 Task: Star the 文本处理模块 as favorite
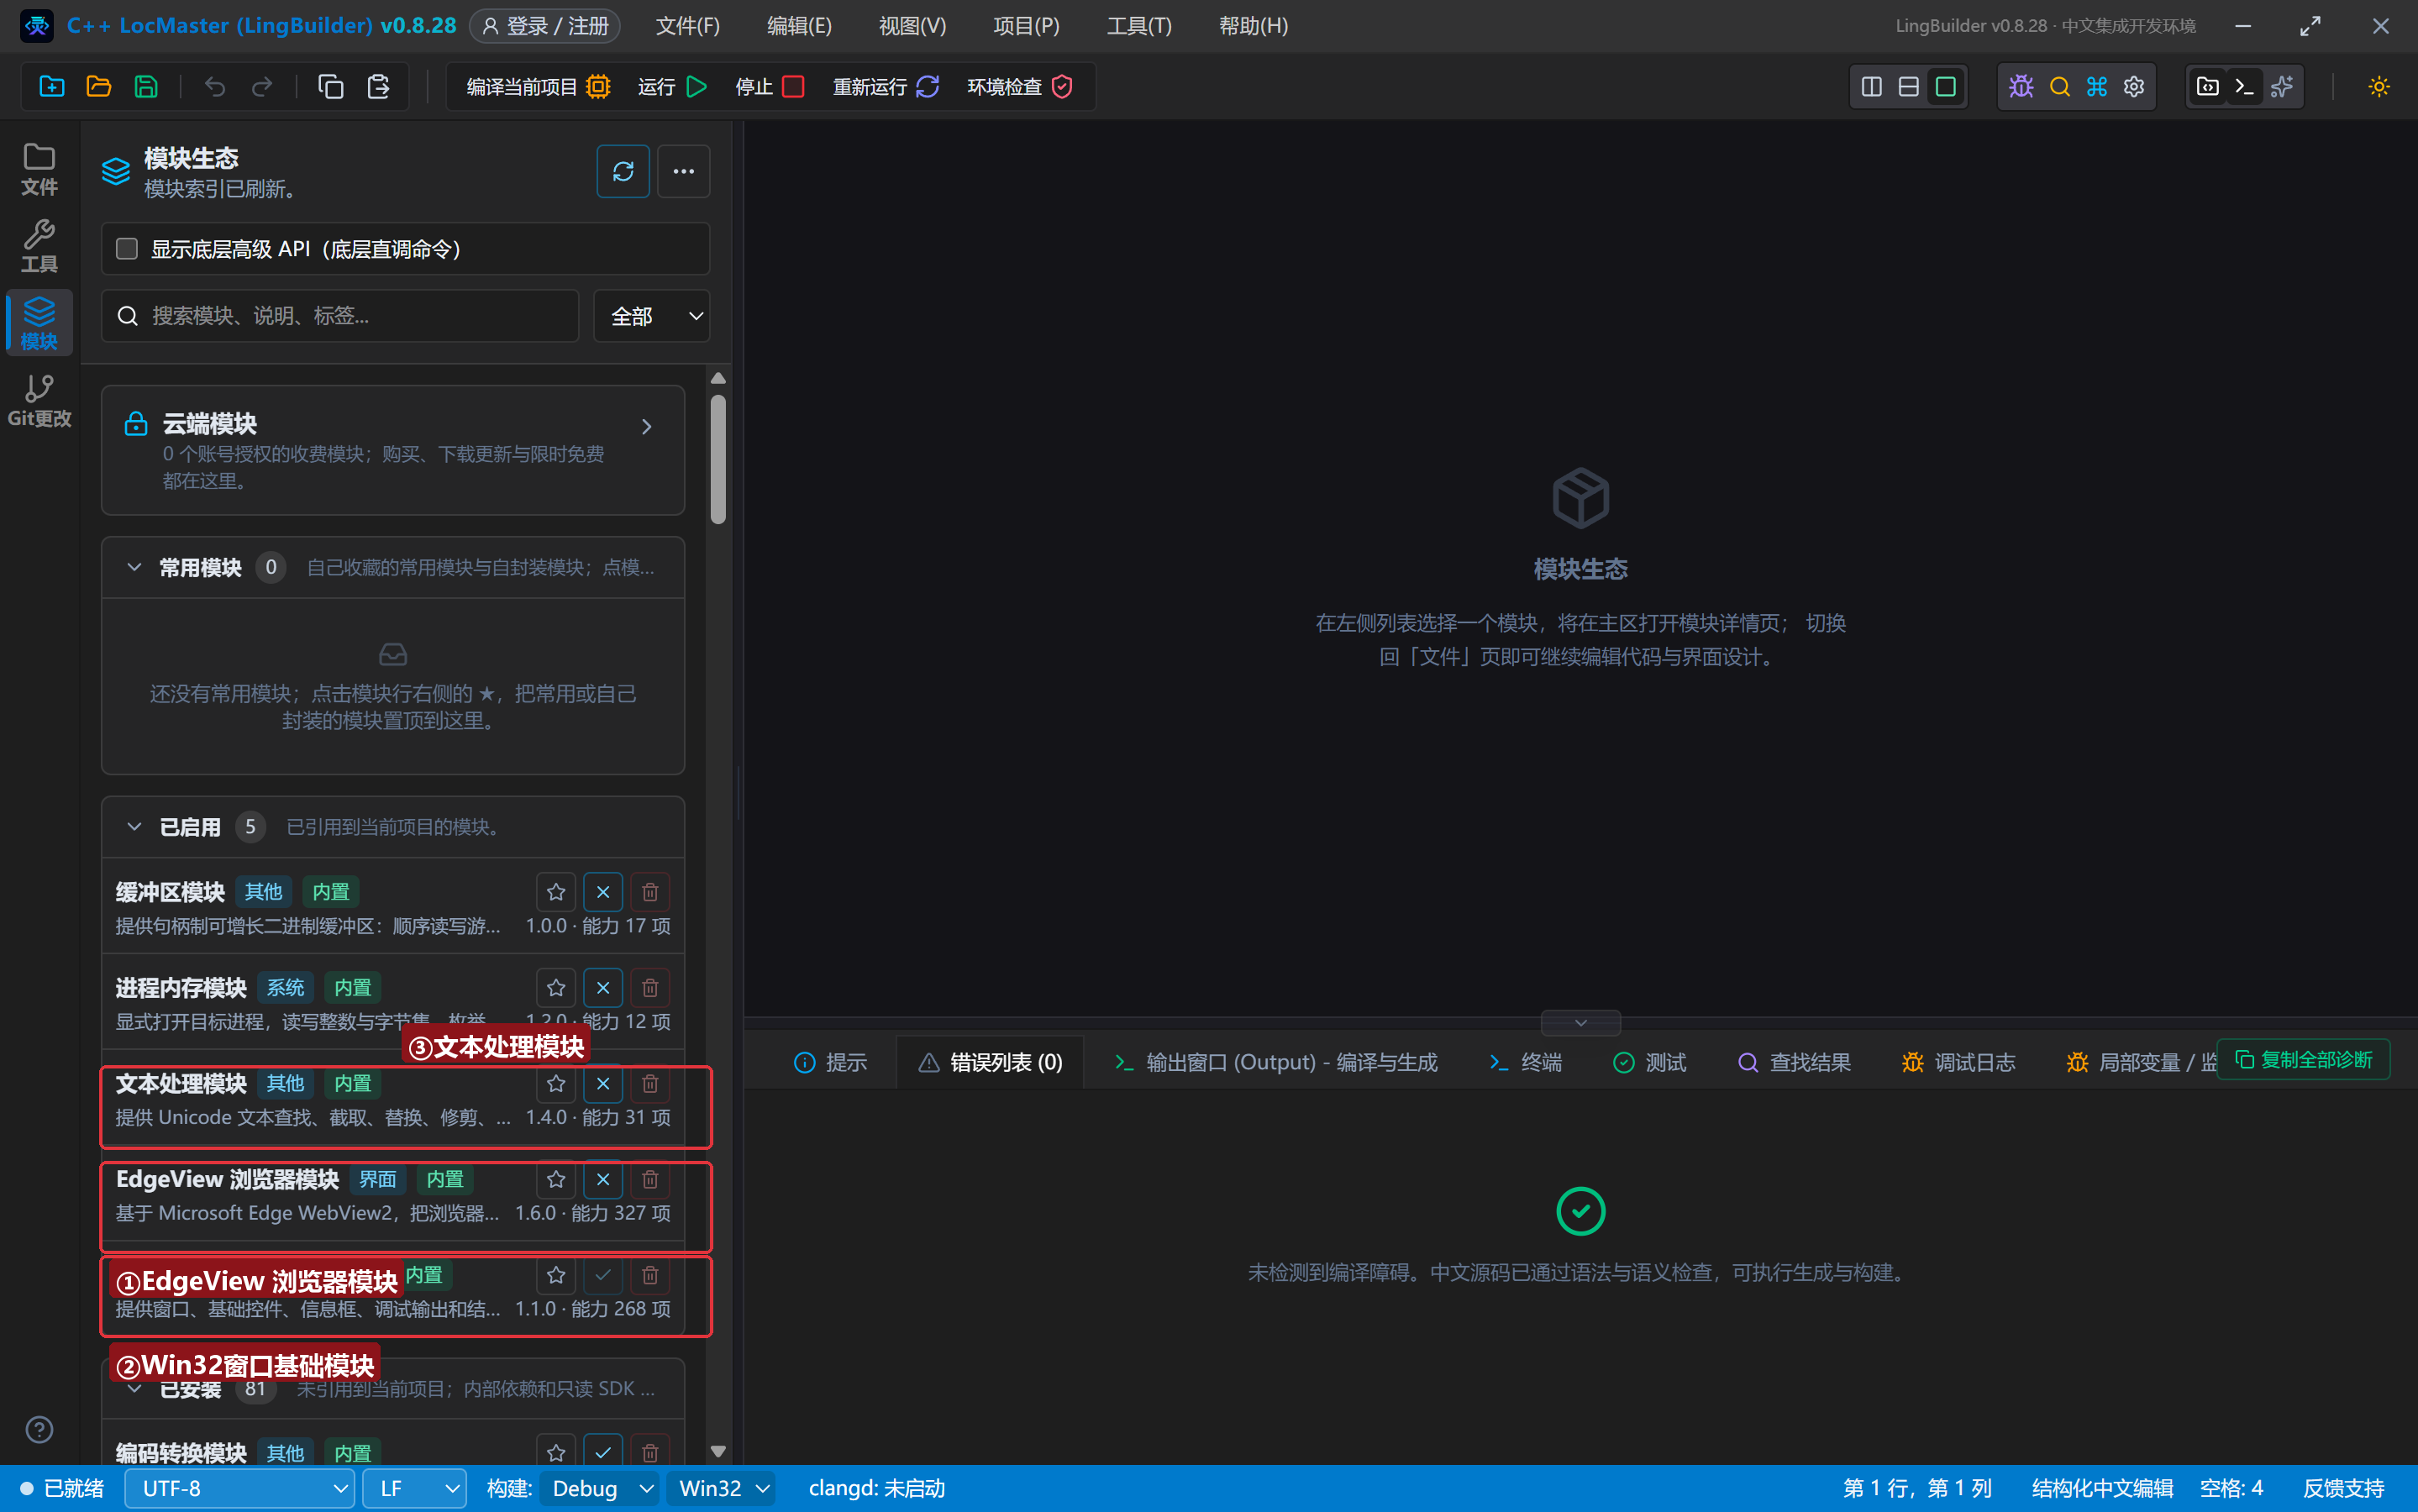pyautogui.click(x=556, y=1084)
